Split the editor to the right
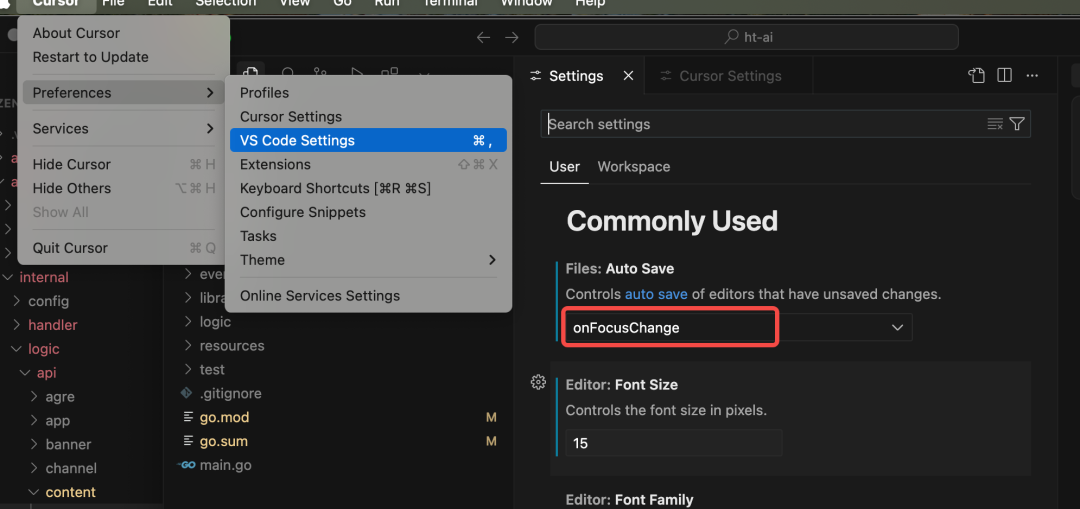The height and width of the screenshot is (509, 1080). 1004,76
